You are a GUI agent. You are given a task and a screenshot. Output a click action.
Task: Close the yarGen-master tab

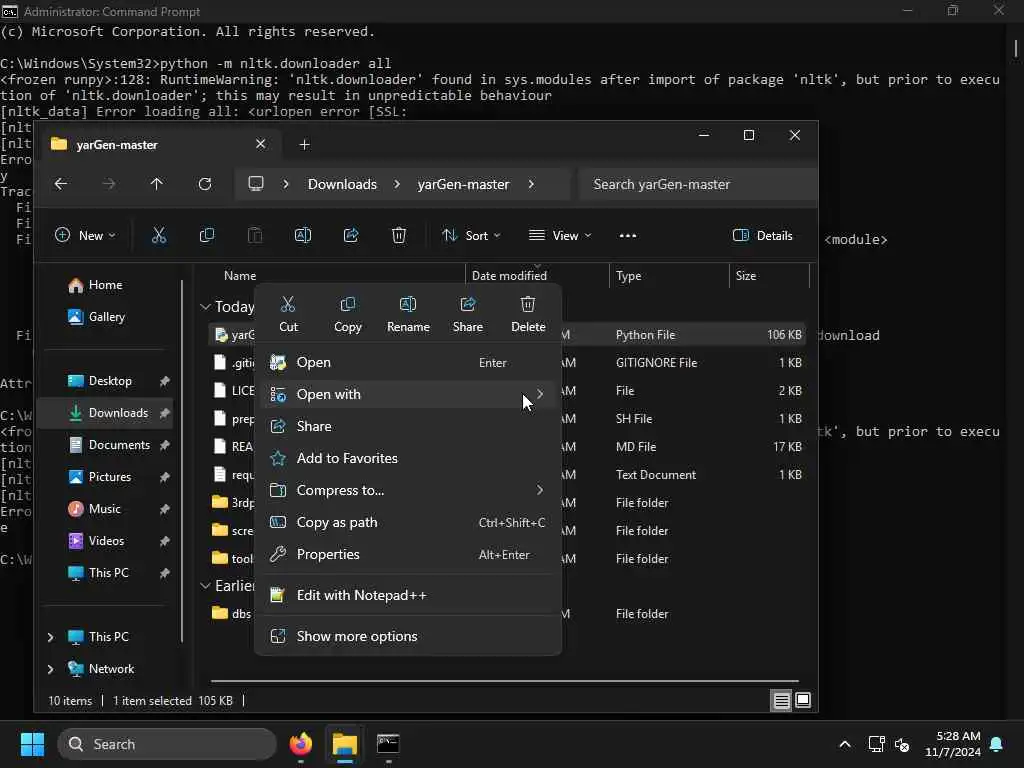(x=261, y=144)
